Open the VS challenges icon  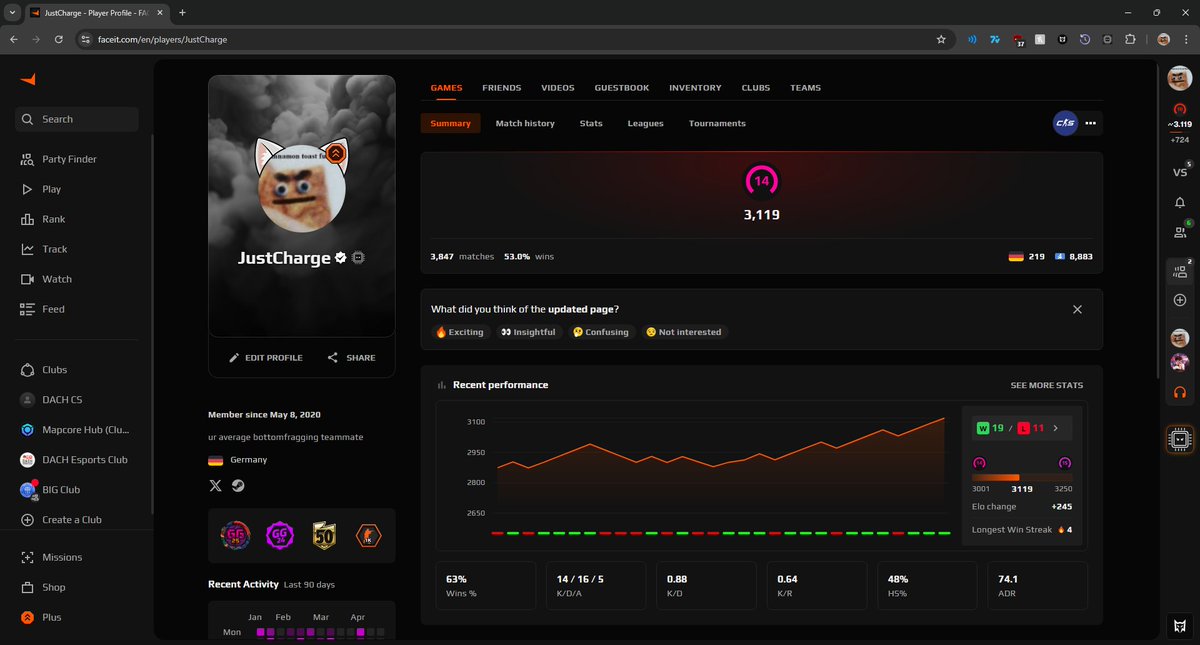coord(1180,171)
